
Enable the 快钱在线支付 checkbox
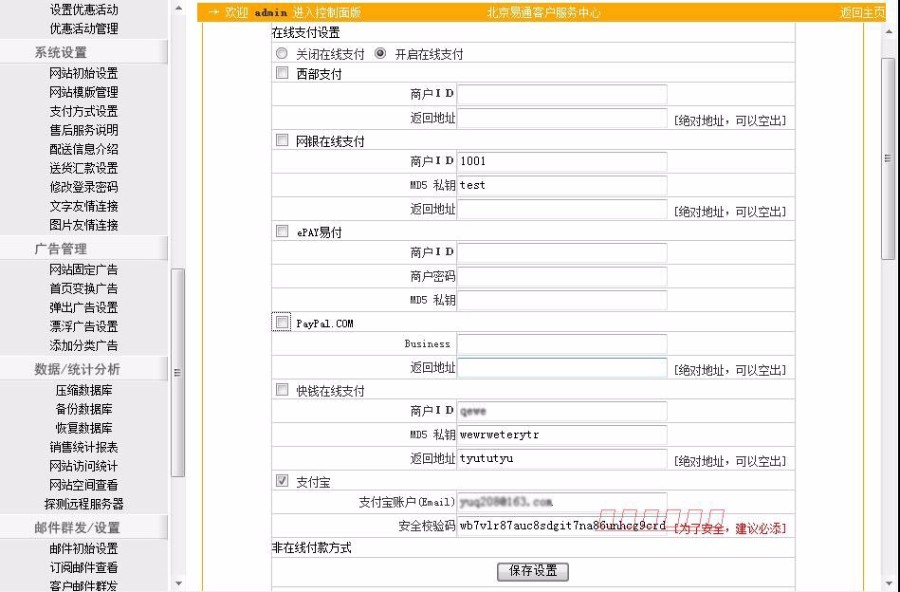click(x=282, y=390)
